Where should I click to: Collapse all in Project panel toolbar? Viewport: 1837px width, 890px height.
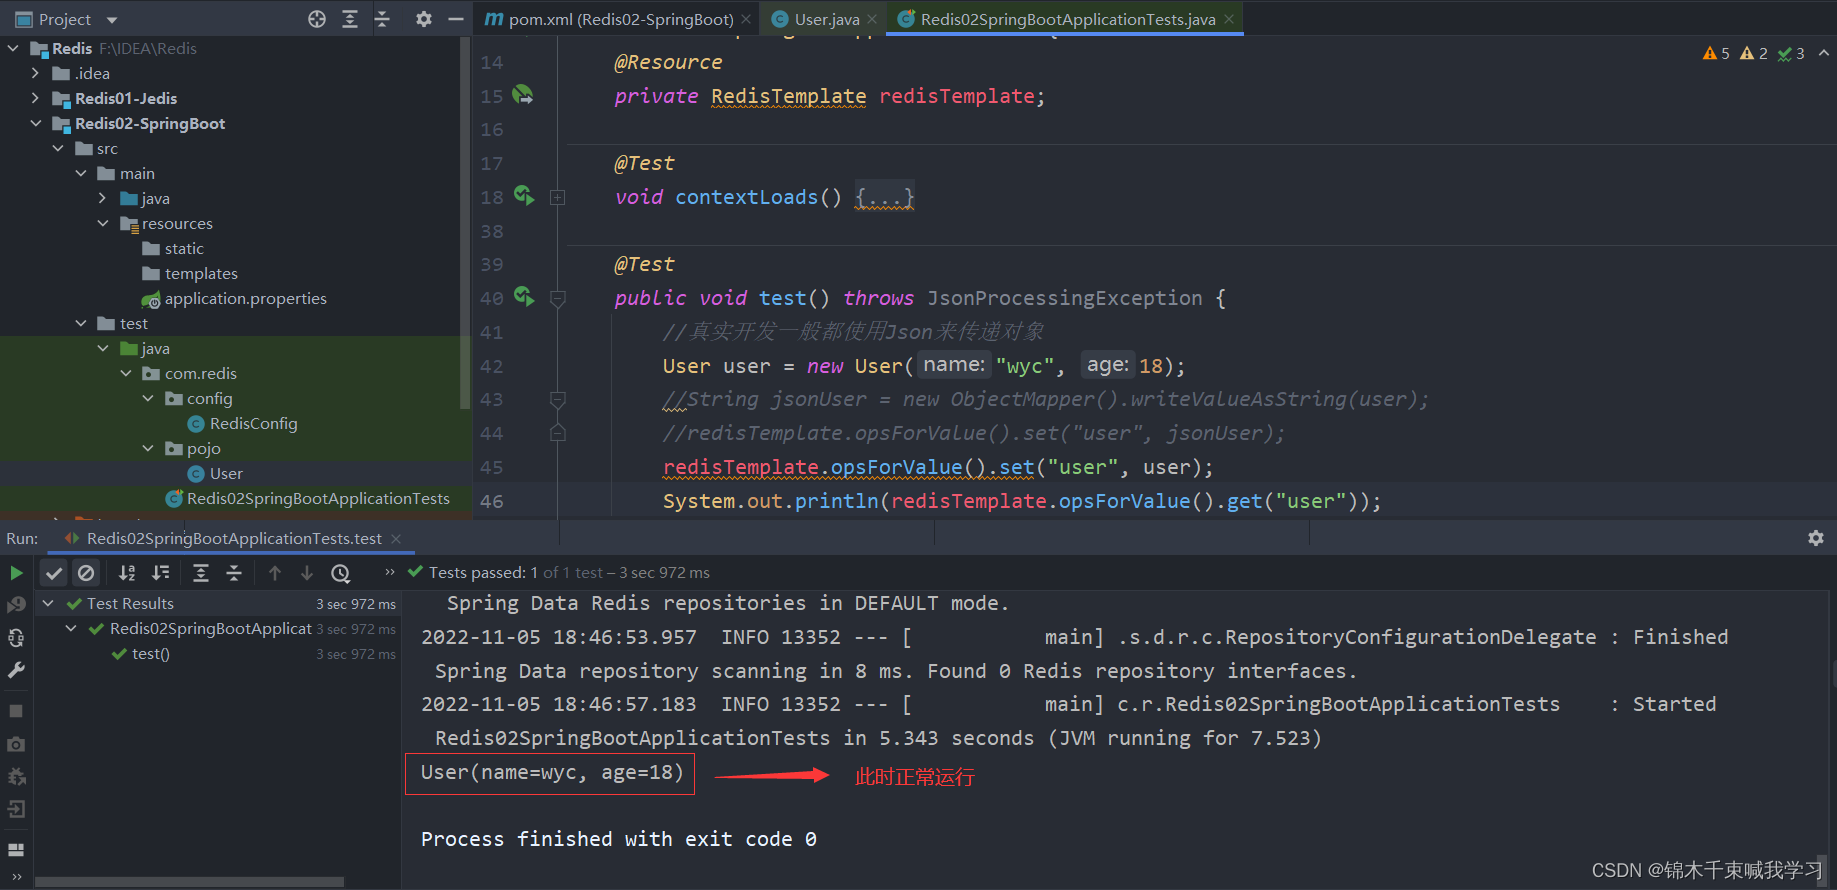click(382, 19)
